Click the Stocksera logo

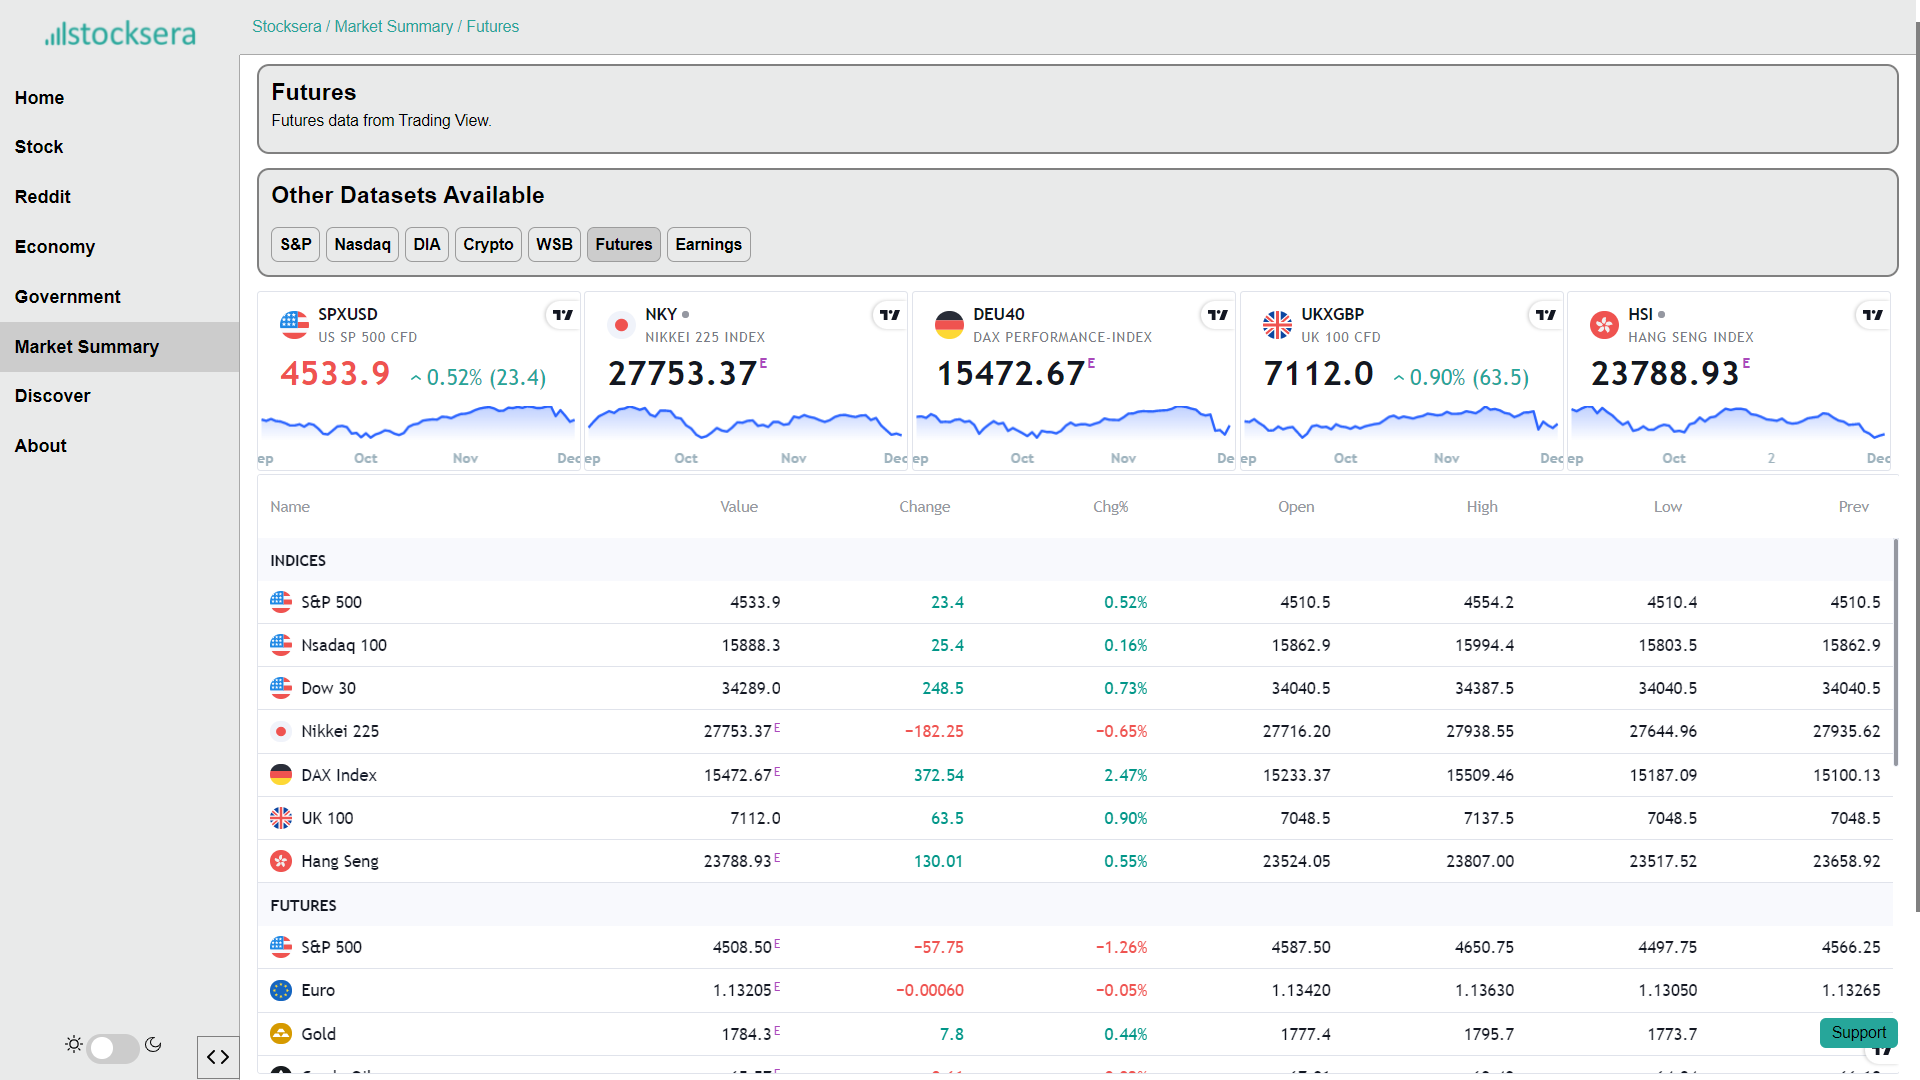(120, 34)
